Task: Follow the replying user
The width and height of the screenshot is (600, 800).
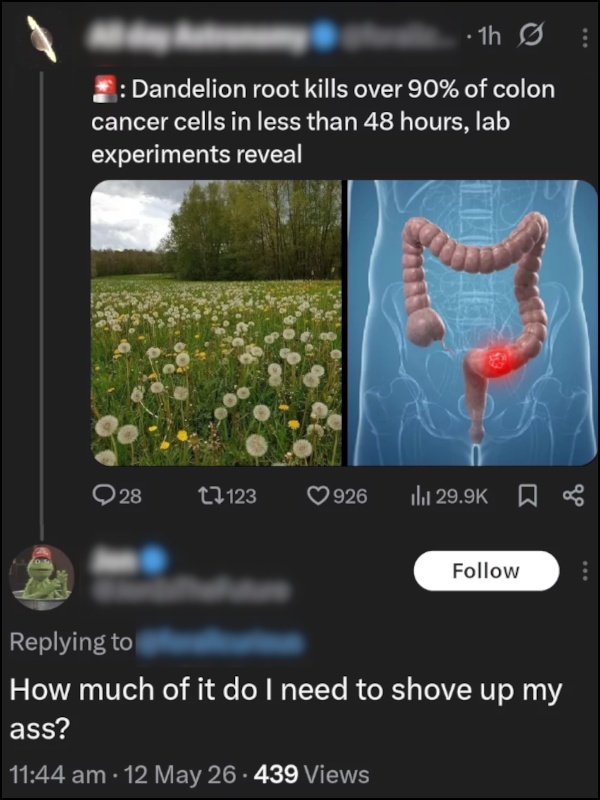Action: [486, 570]
